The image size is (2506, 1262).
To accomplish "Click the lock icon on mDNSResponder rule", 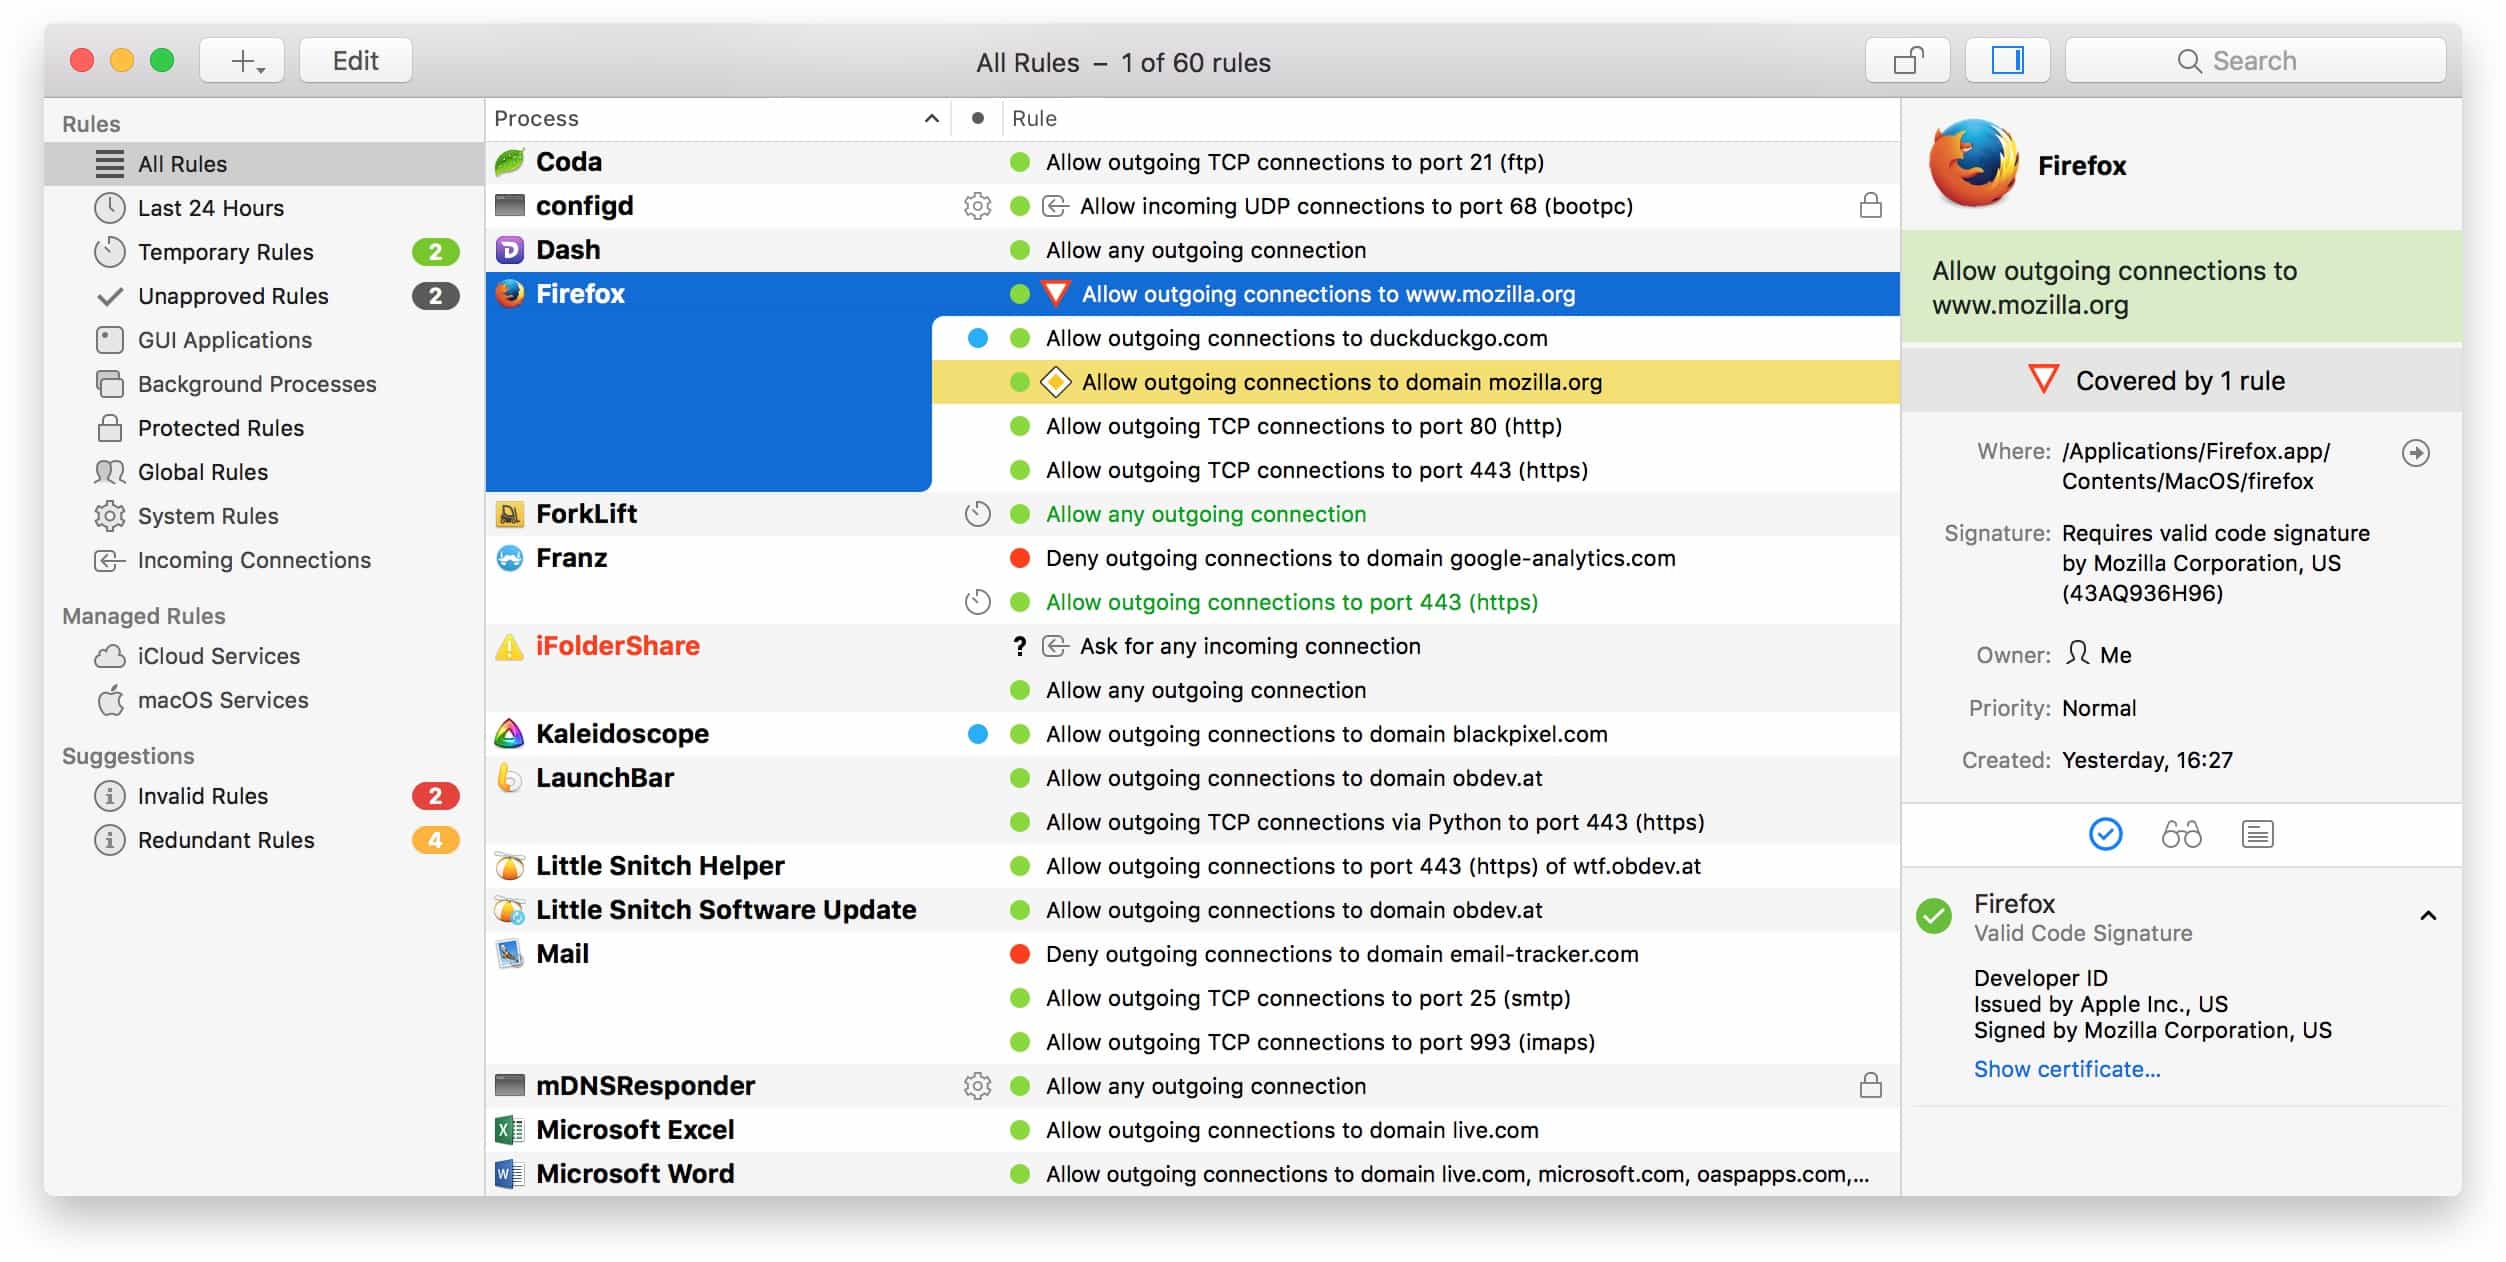I will [1870, 1086].
